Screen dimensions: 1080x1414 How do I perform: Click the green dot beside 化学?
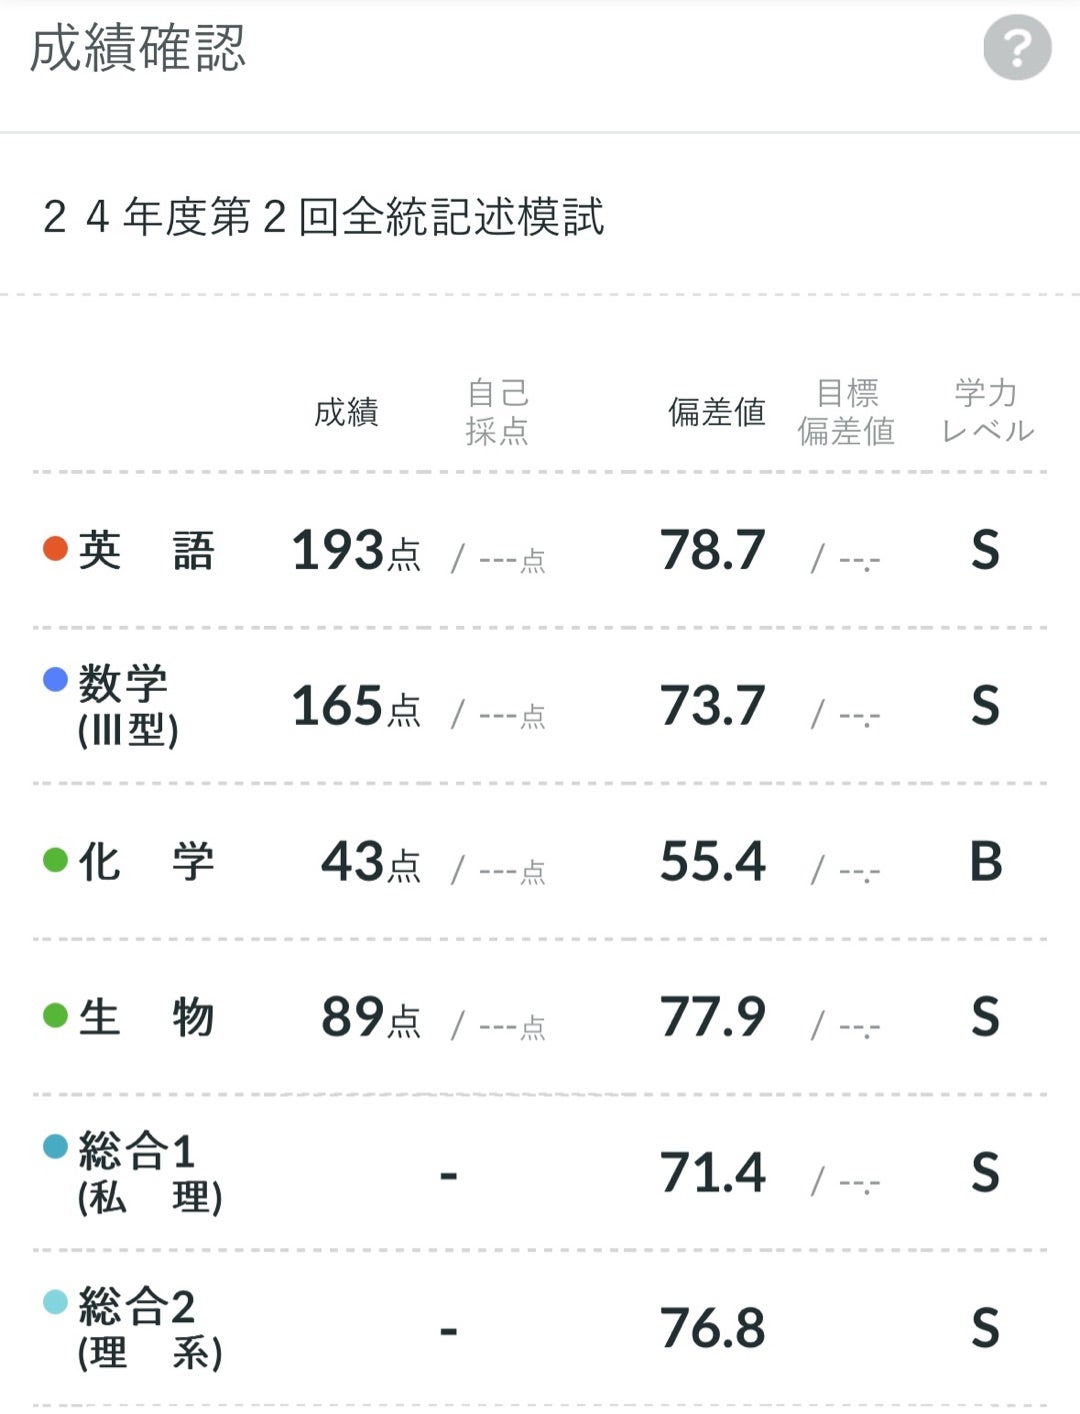point(55,860)
